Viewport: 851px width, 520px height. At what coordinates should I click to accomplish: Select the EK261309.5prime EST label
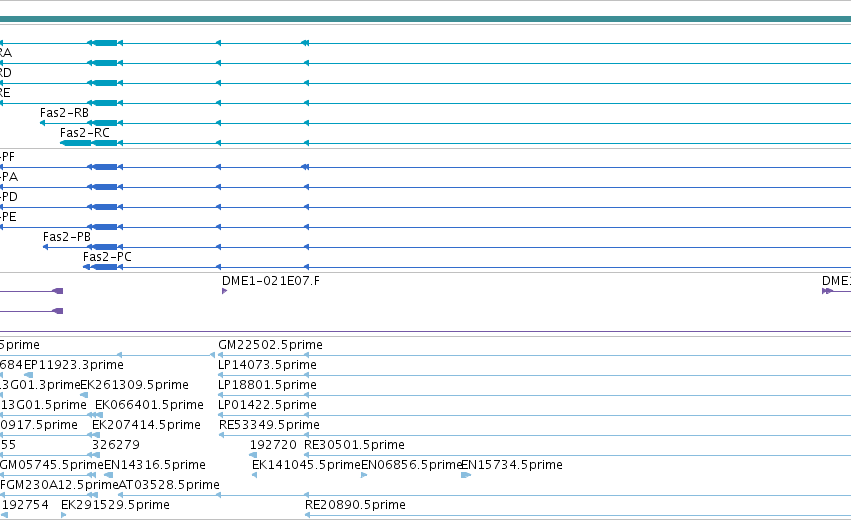click(x=135, y=385)
